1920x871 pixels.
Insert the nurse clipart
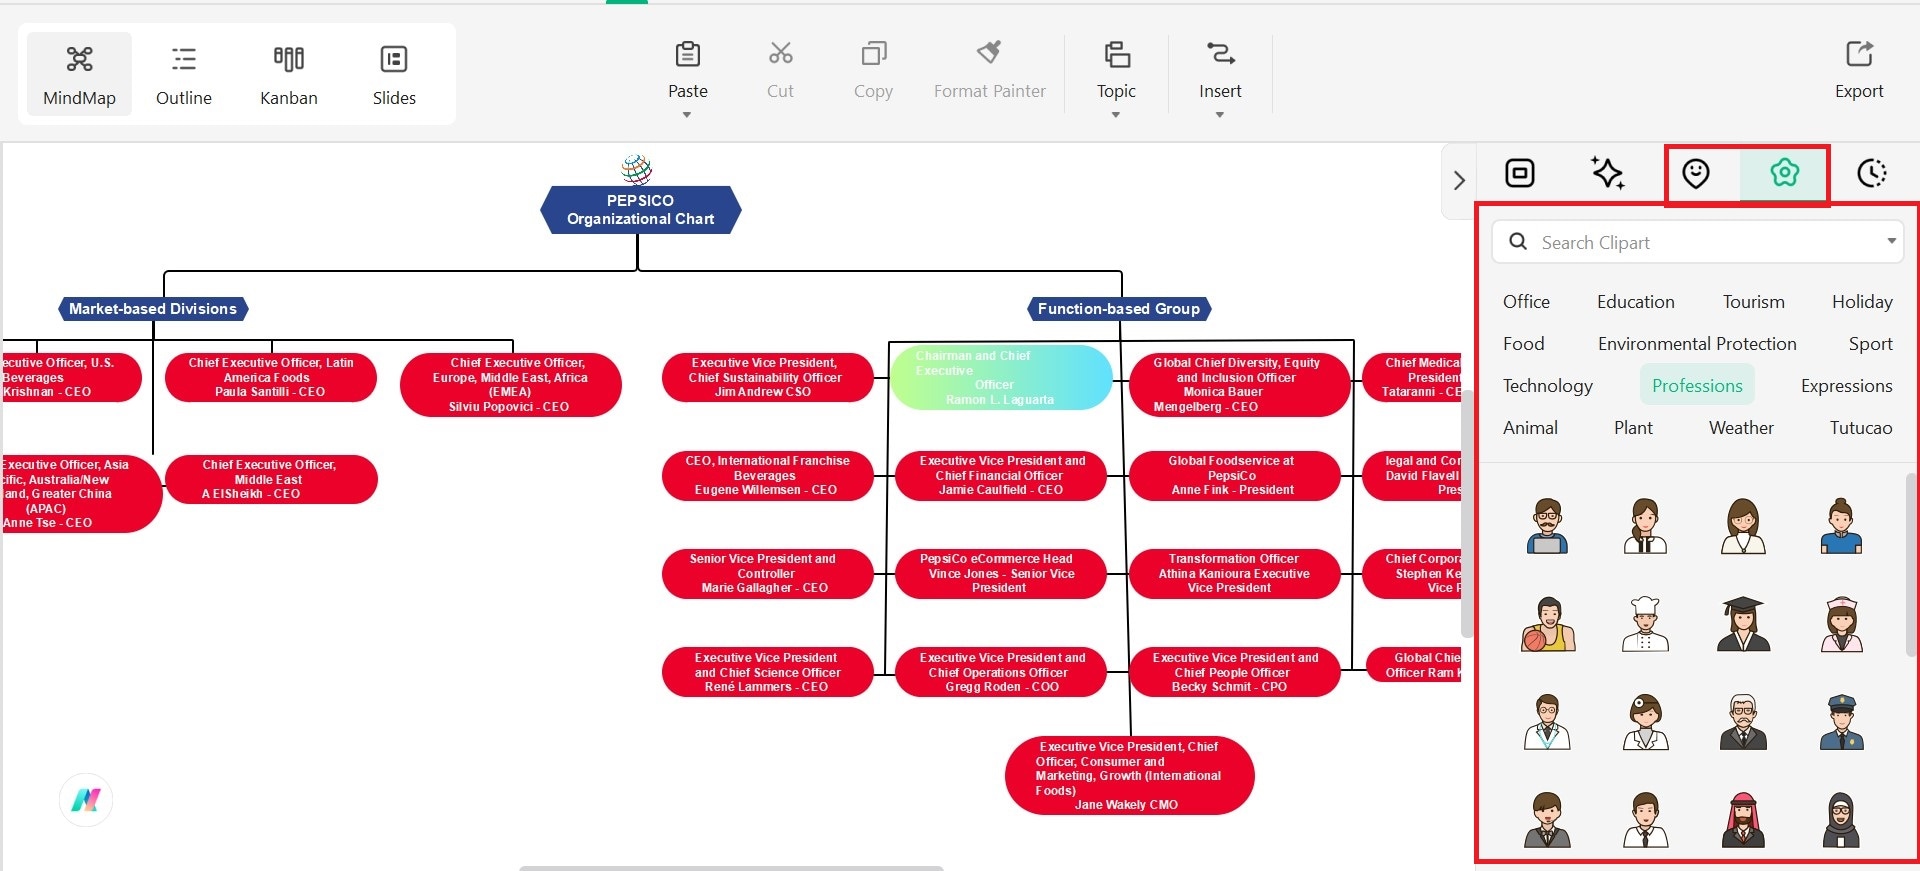[1841, 624]
